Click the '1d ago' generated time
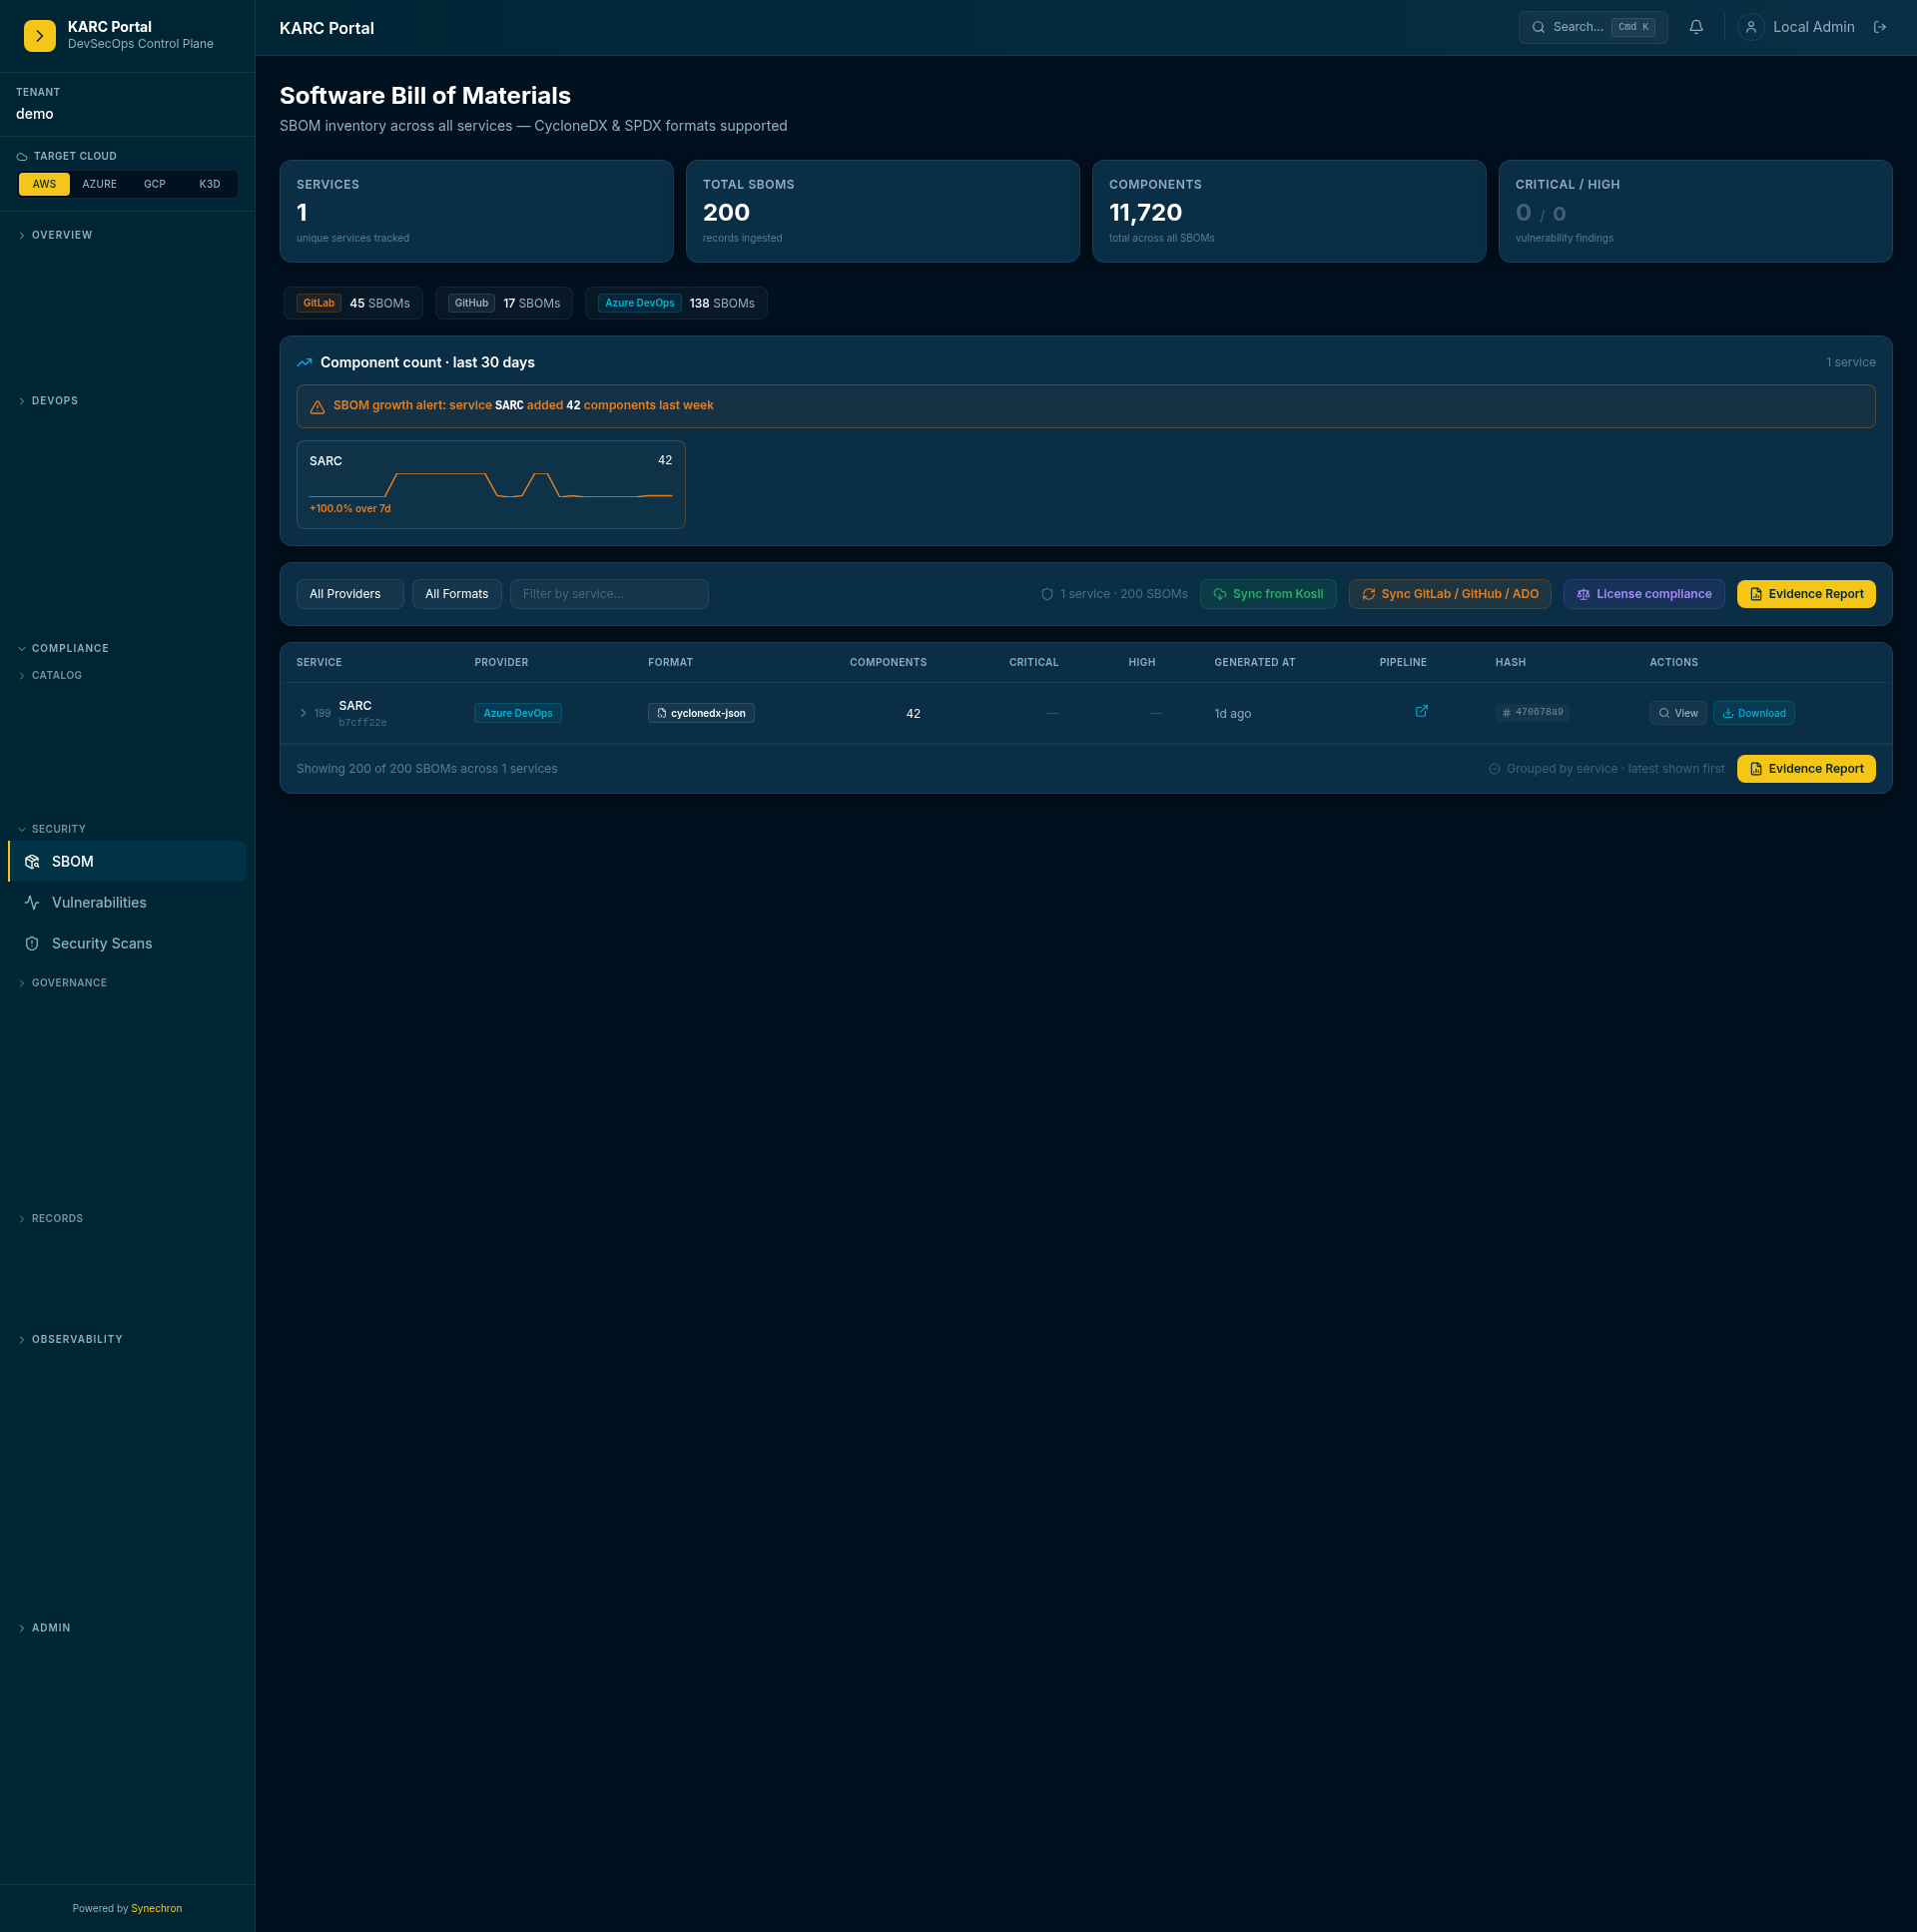This screenshot has width=1917, height=1932. tap(1233, 714)
